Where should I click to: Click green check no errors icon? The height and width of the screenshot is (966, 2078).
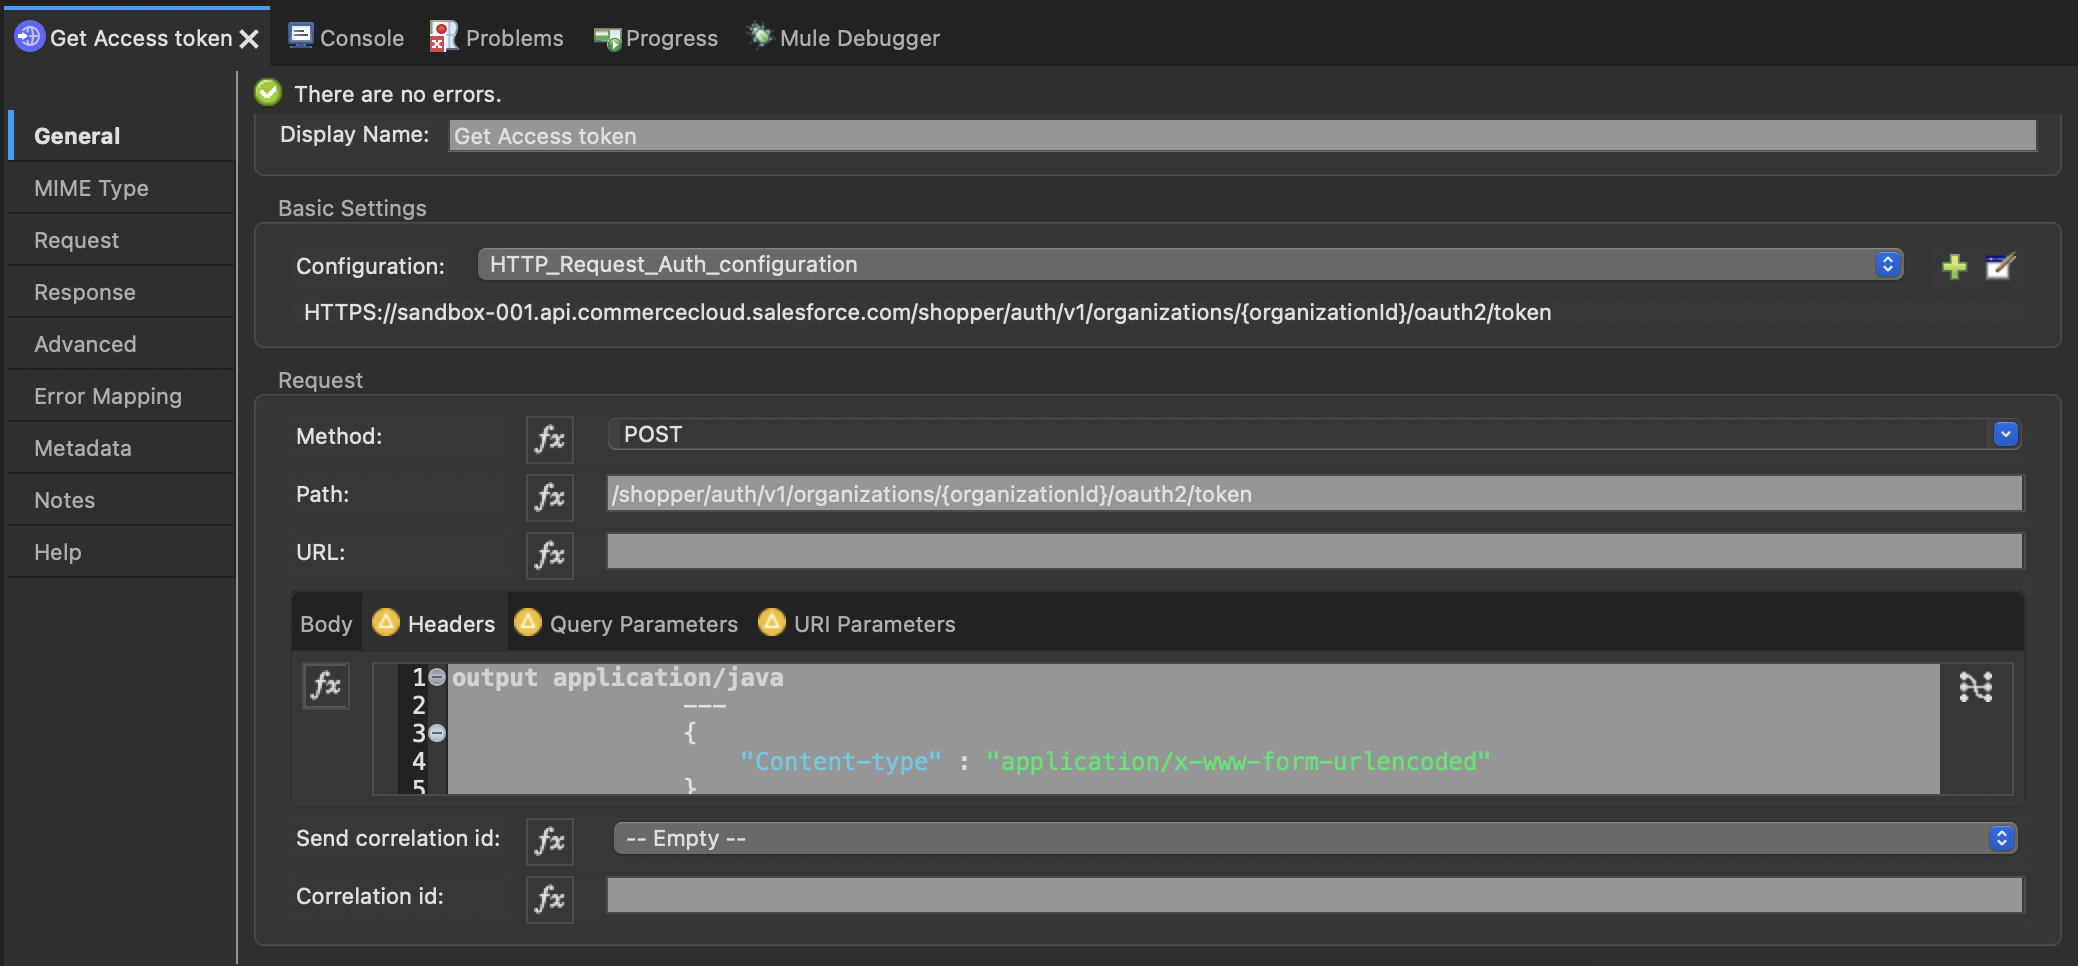click(268, 93)
